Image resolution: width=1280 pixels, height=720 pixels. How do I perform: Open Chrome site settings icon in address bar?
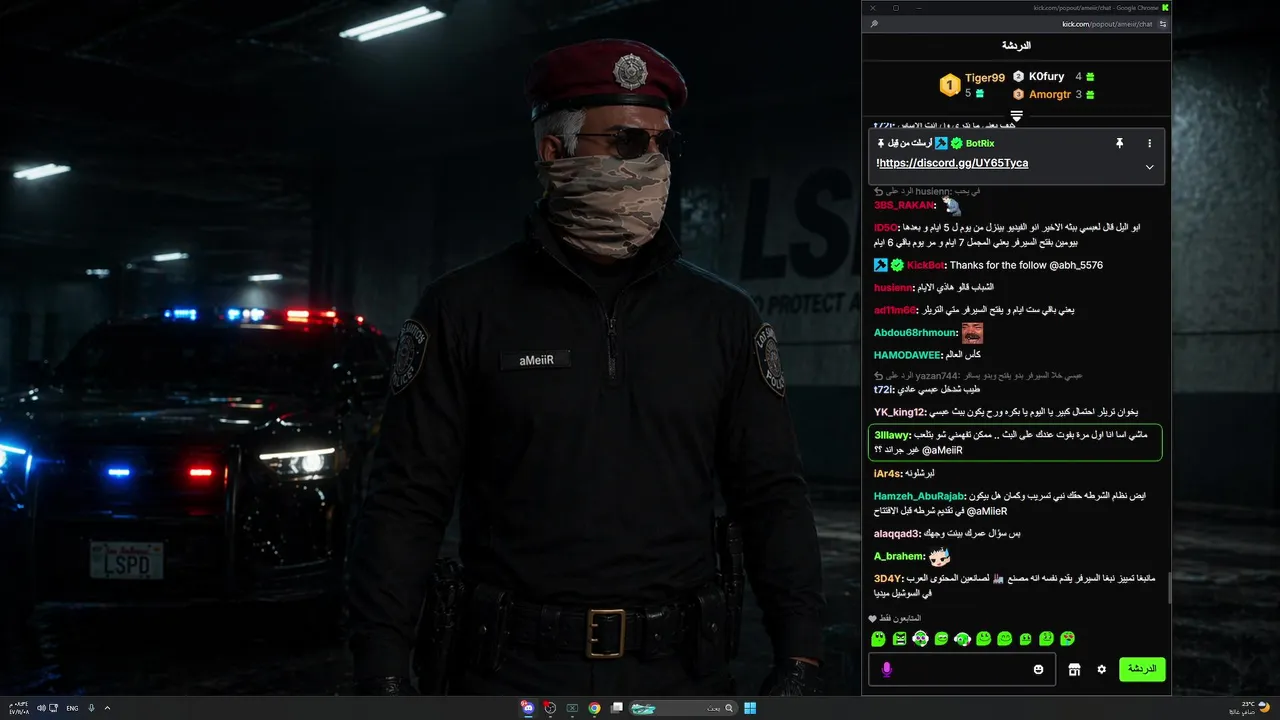(x=1163, y=24)
